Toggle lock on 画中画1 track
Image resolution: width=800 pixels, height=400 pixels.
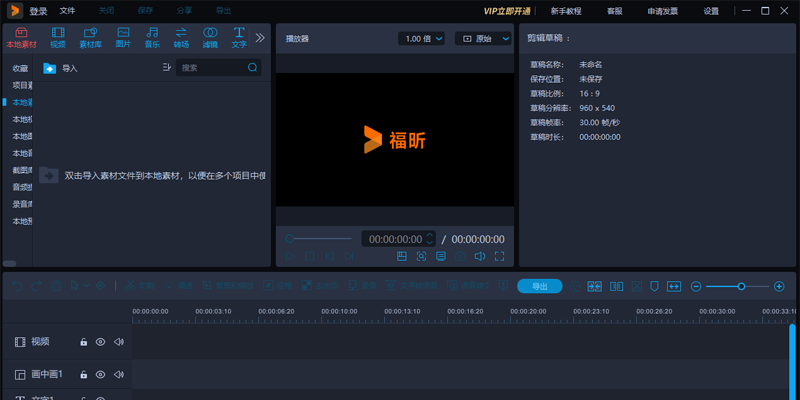[84, 375]
